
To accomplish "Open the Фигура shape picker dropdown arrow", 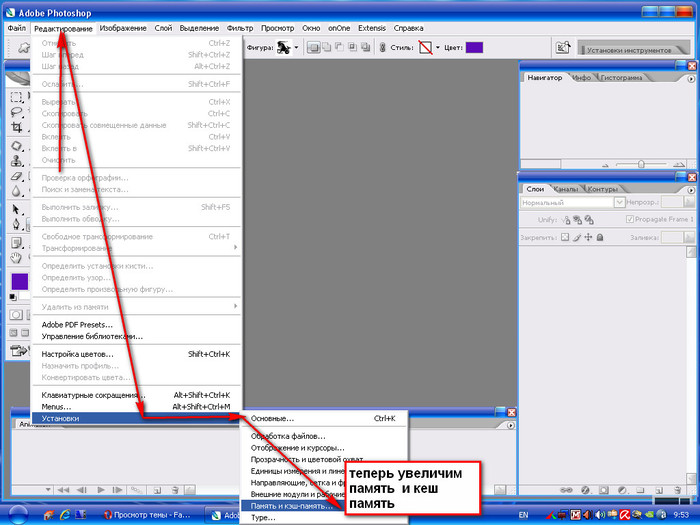I will tap(296, 47).
